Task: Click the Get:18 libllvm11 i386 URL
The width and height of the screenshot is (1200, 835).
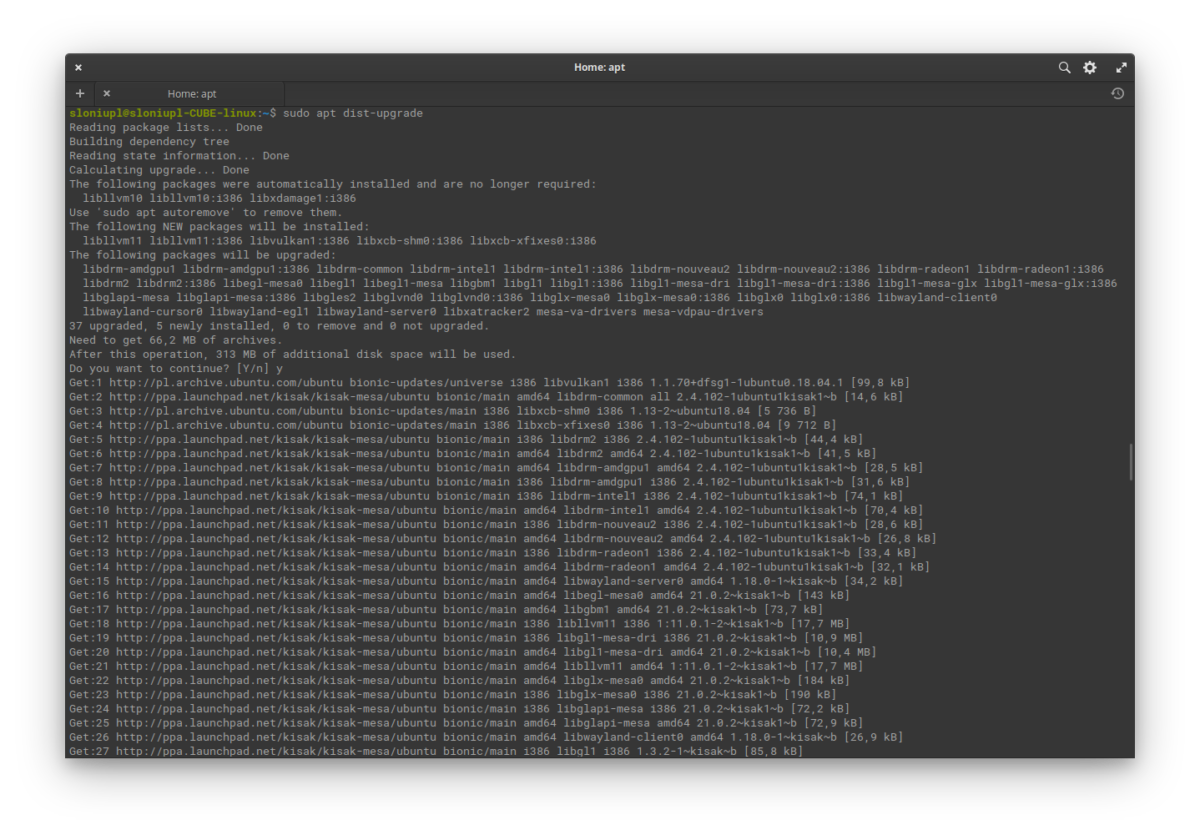Action: tap(275, 624)
